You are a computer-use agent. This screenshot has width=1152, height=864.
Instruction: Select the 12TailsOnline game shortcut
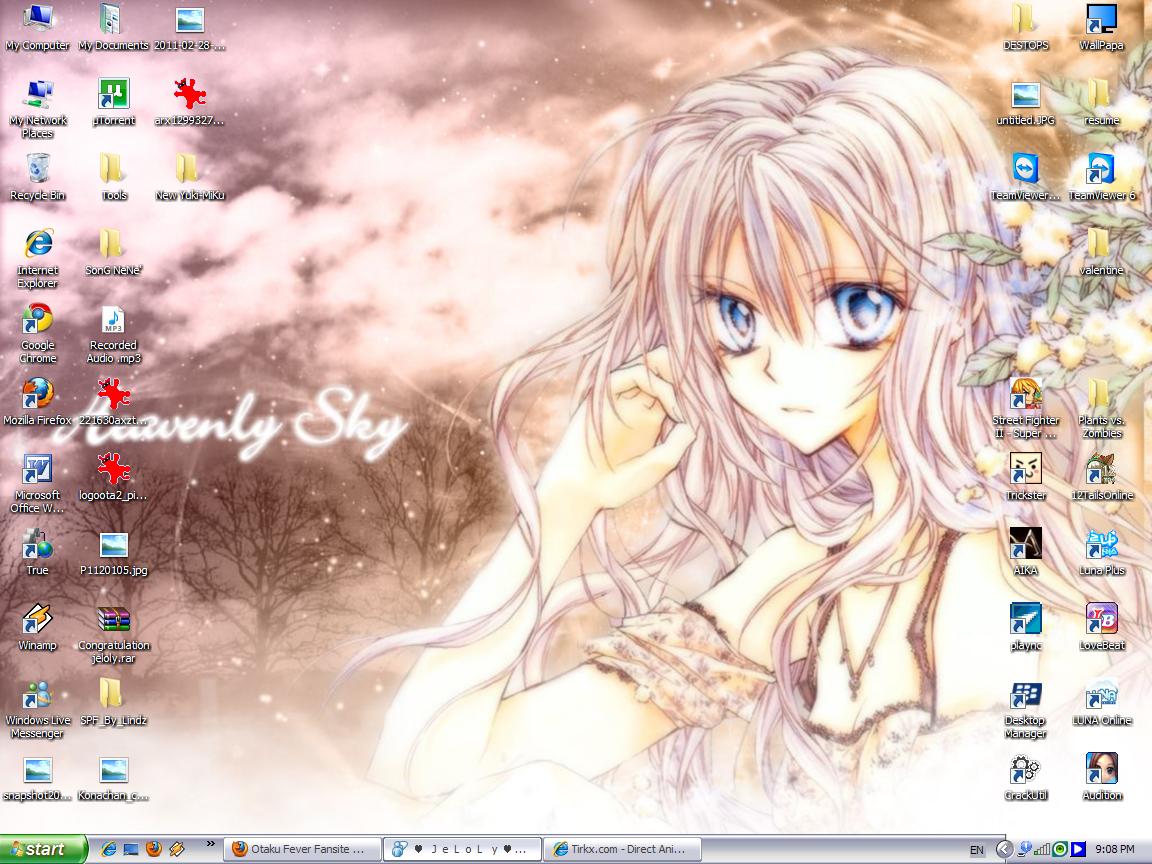[1101, 477]
